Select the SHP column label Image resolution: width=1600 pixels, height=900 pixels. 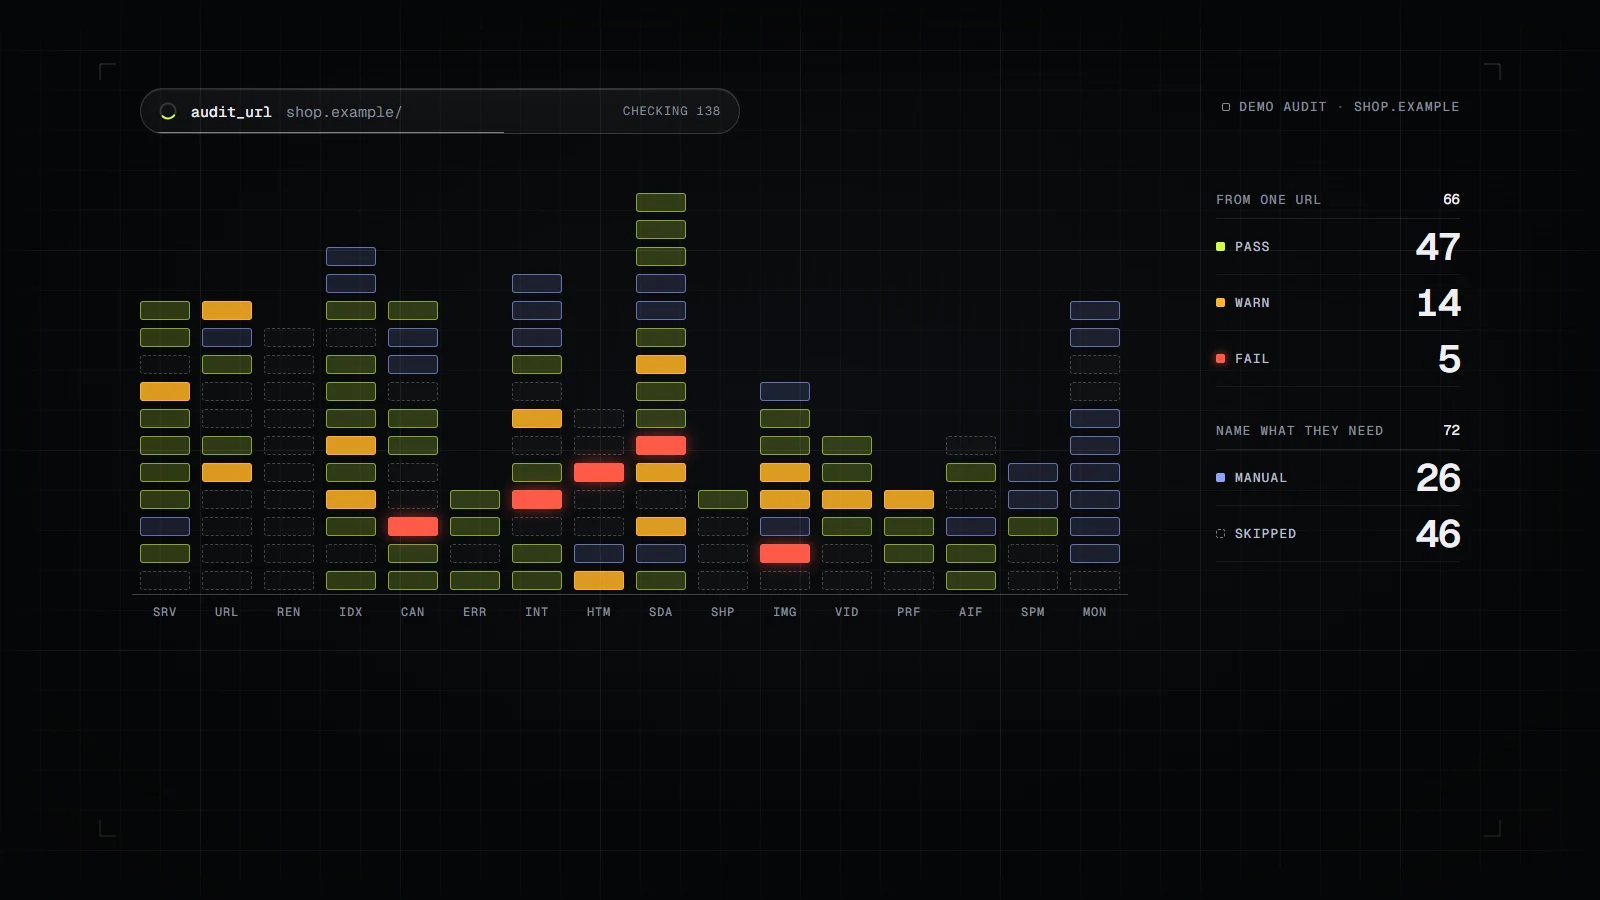pos(723,612)
